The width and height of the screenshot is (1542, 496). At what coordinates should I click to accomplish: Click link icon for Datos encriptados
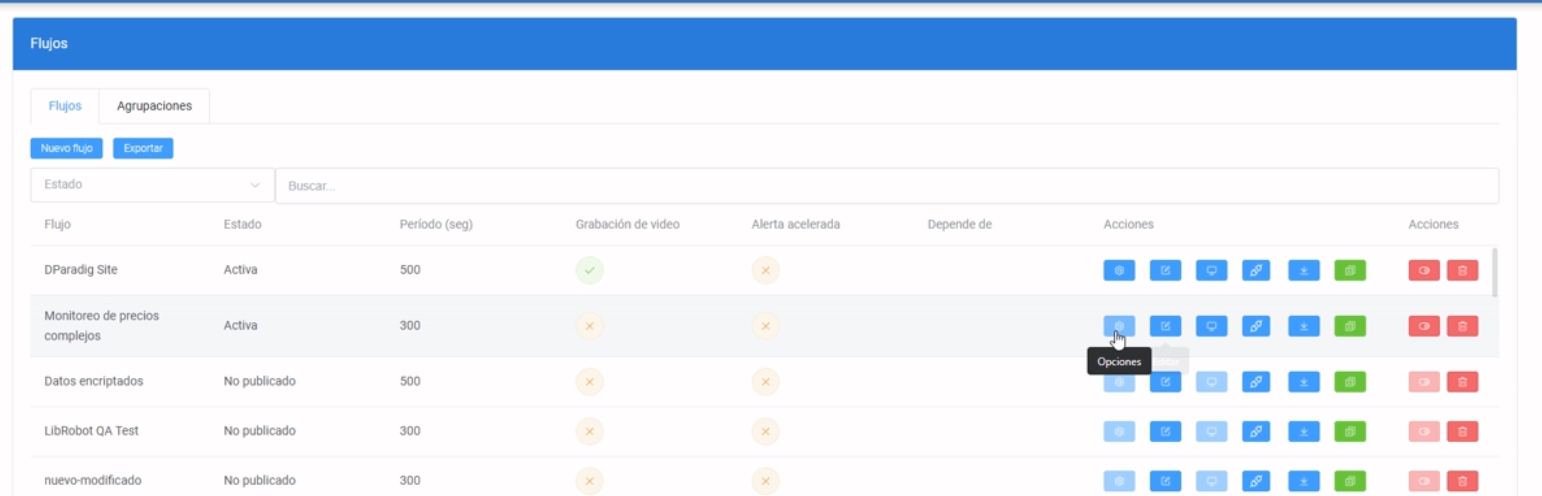[x=1257, y=382]
